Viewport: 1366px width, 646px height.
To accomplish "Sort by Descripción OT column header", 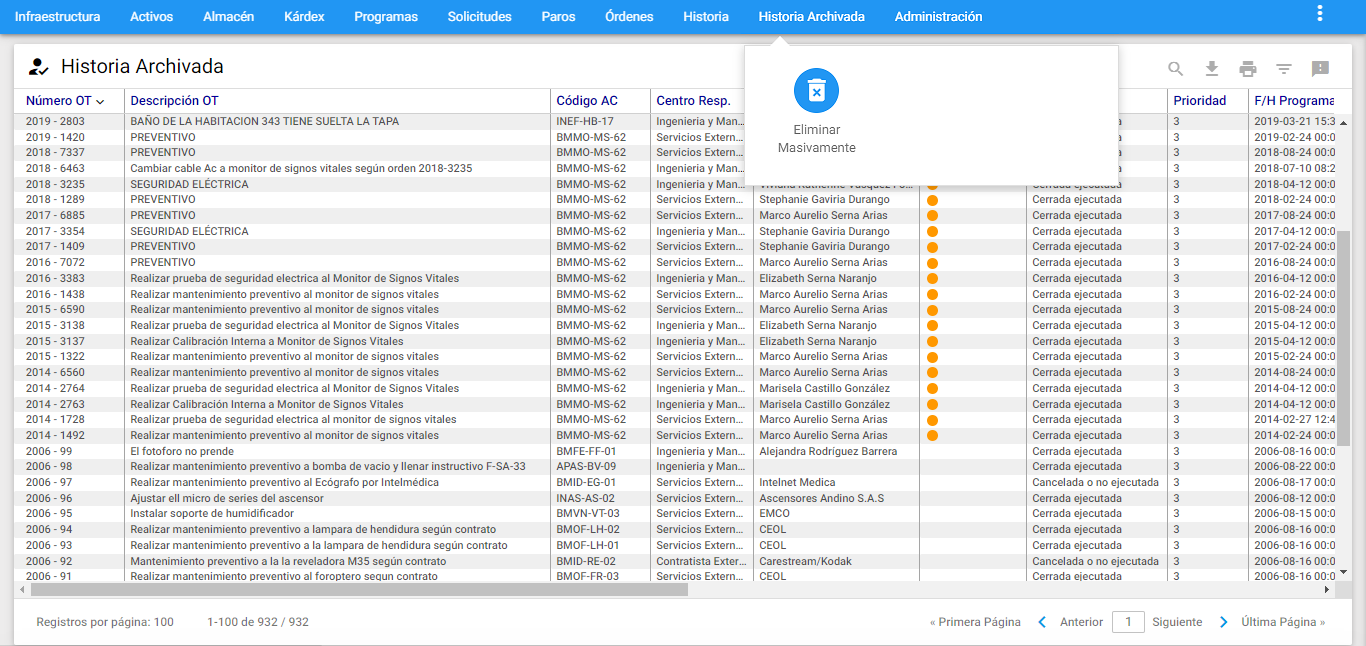I will [x=174, y=101].
